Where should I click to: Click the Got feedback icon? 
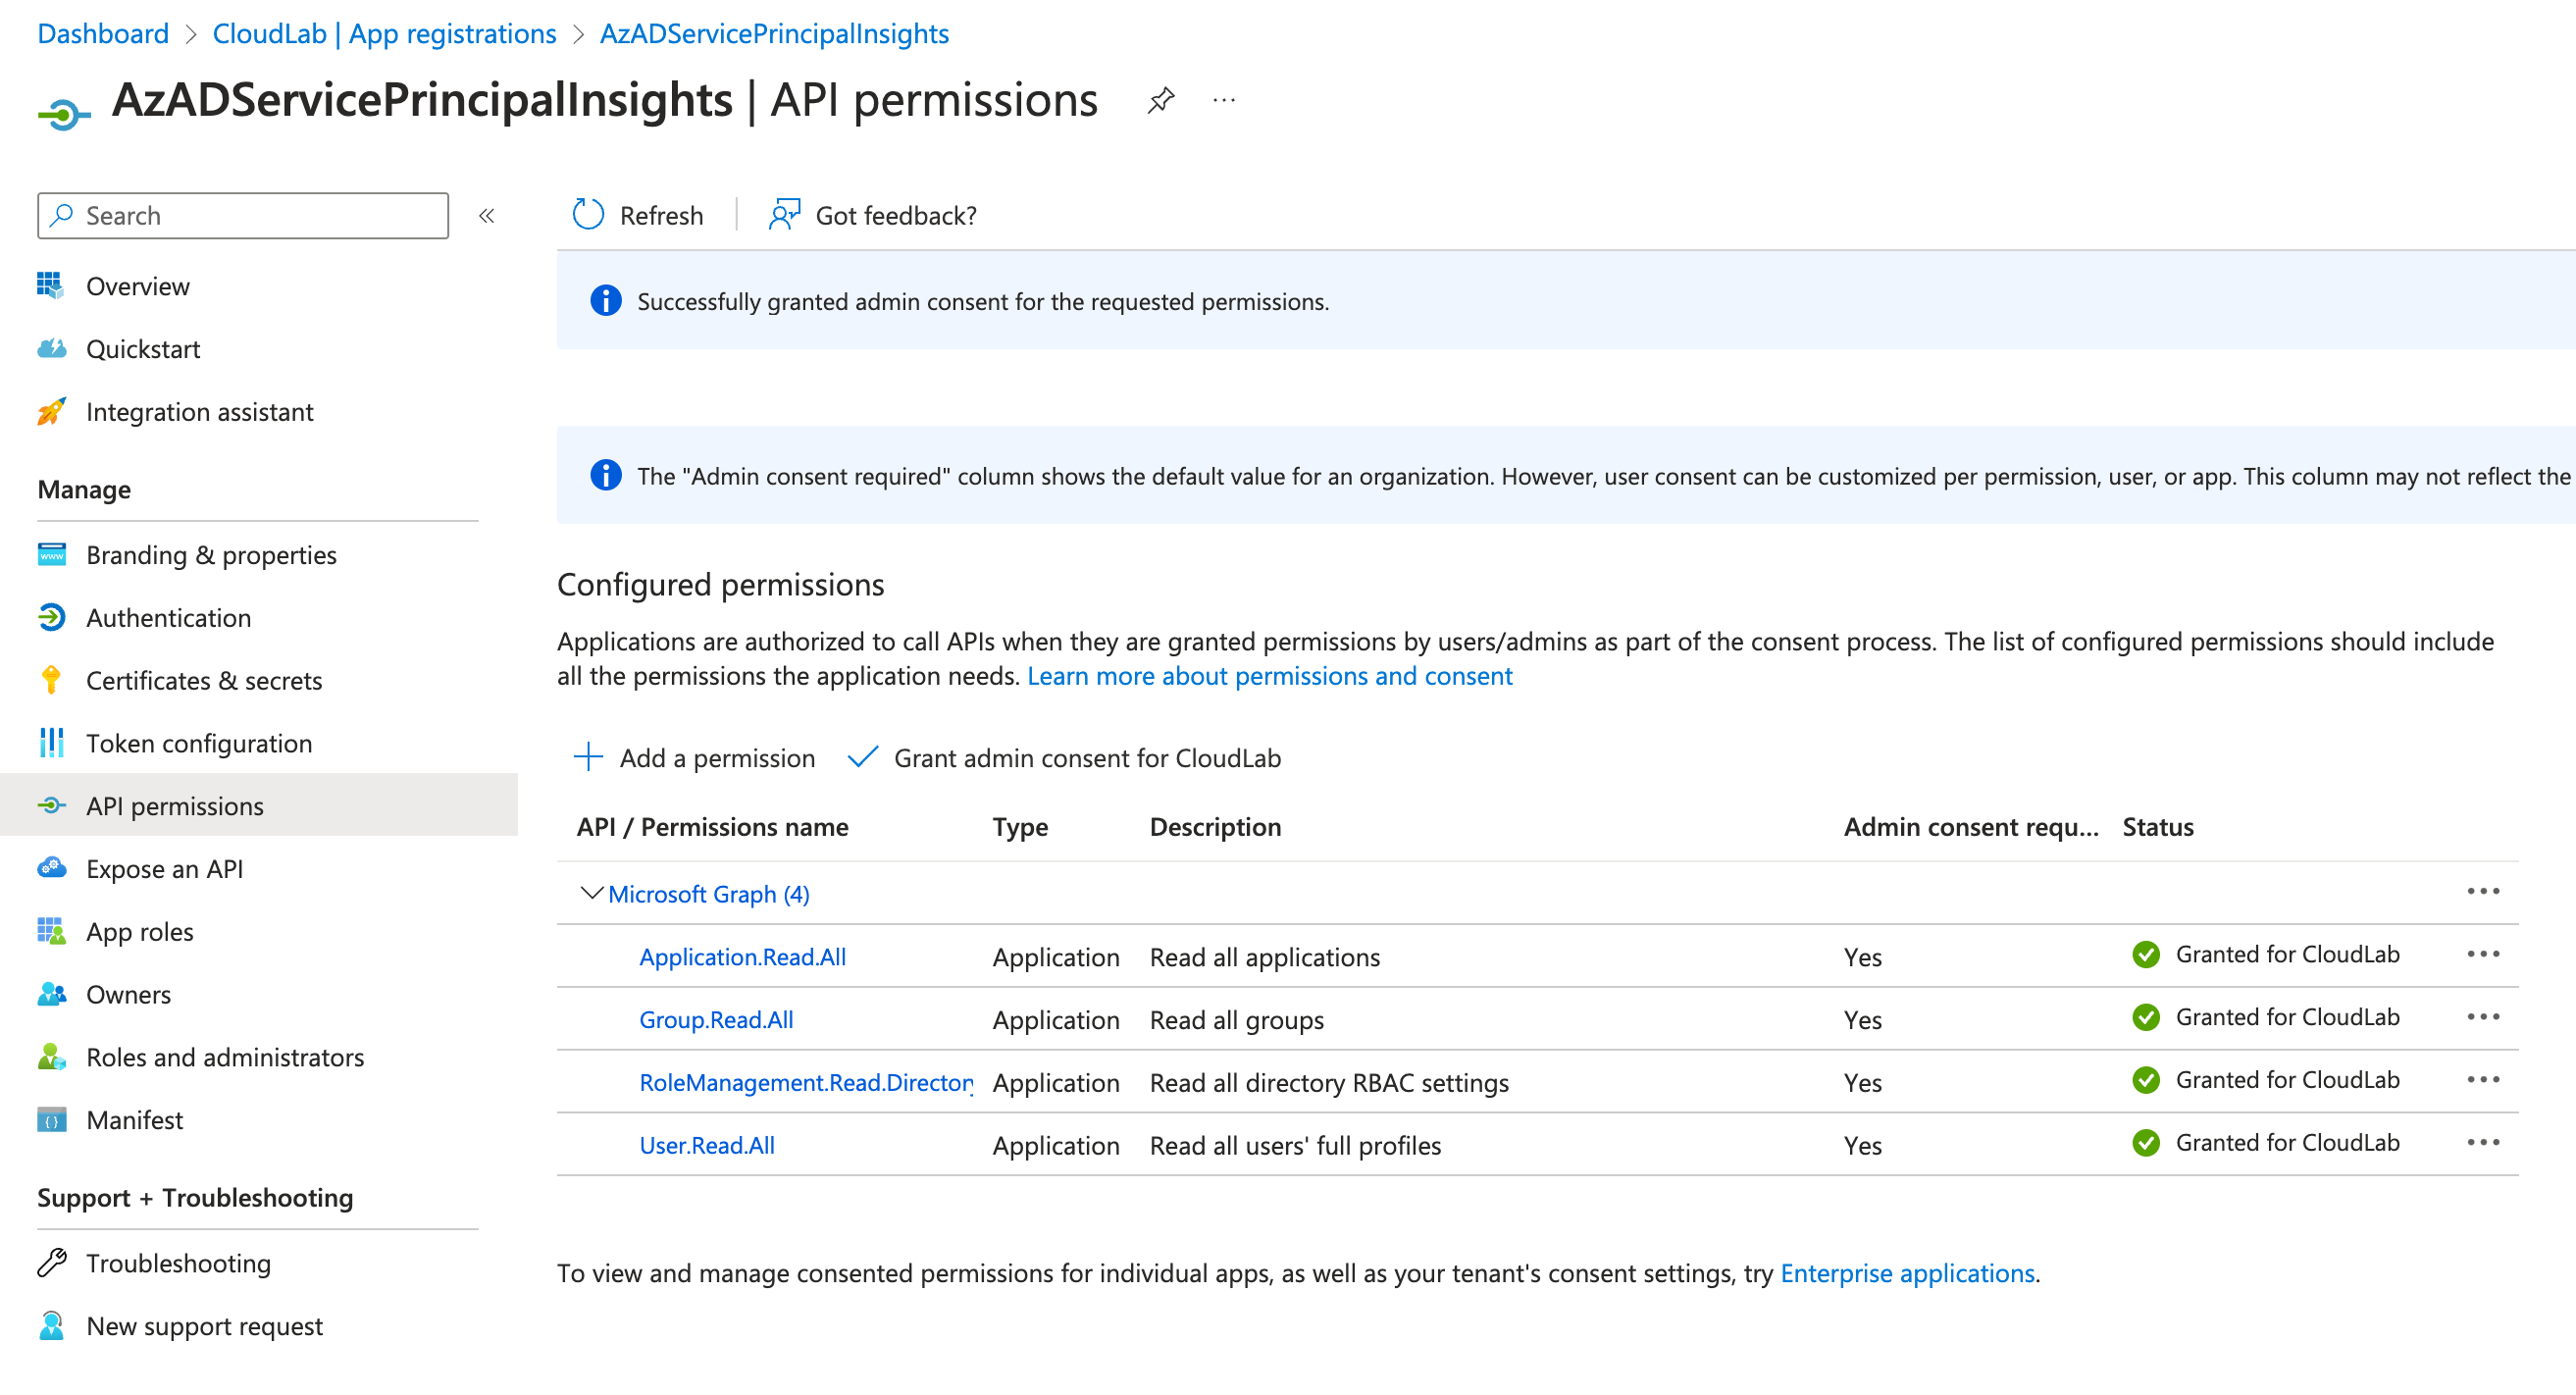tap(785, 214)
